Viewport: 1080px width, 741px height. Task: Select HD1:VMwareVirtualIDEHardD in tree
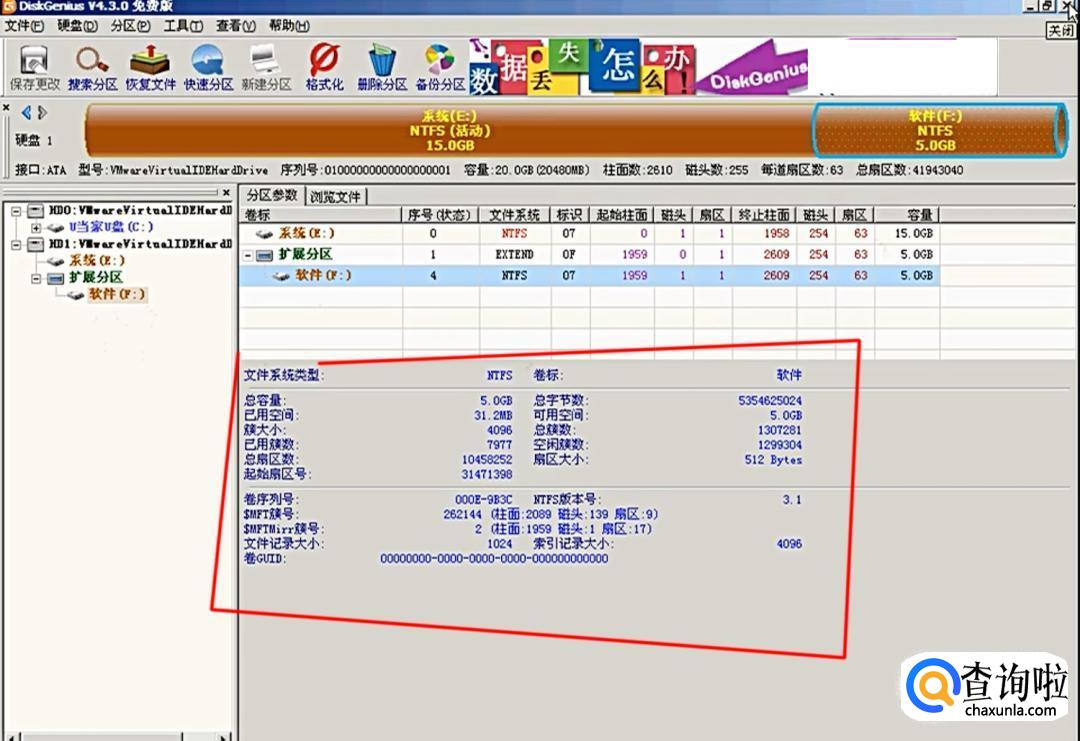tap(141, 244)
